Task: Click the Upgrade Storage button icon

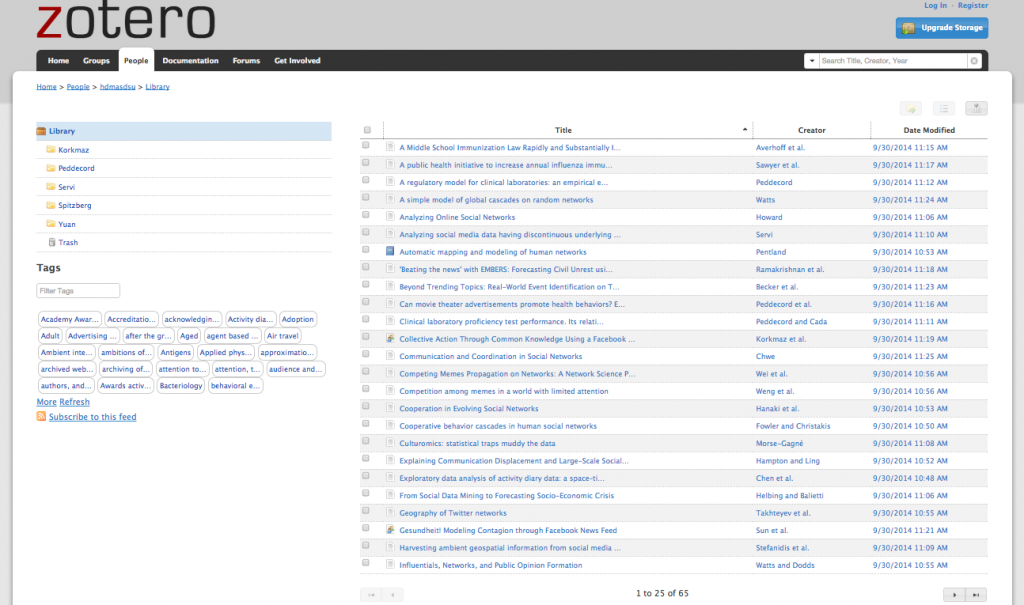Action: pos(908,28)
